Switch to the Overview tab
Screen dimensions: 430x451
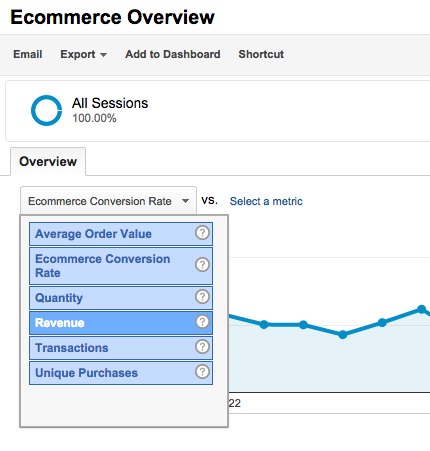click(48, 162)
